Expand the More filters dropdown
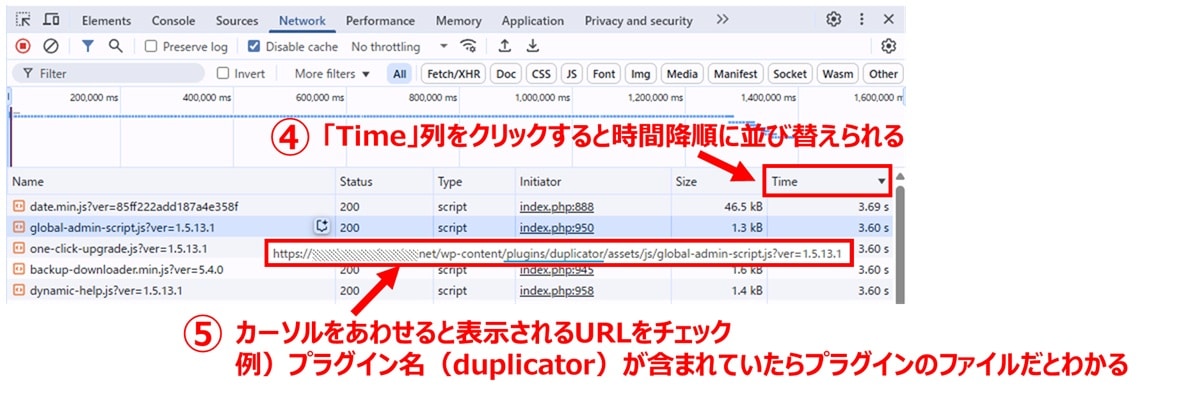This screenshot has width=1200, height=400. click(332, 74)
